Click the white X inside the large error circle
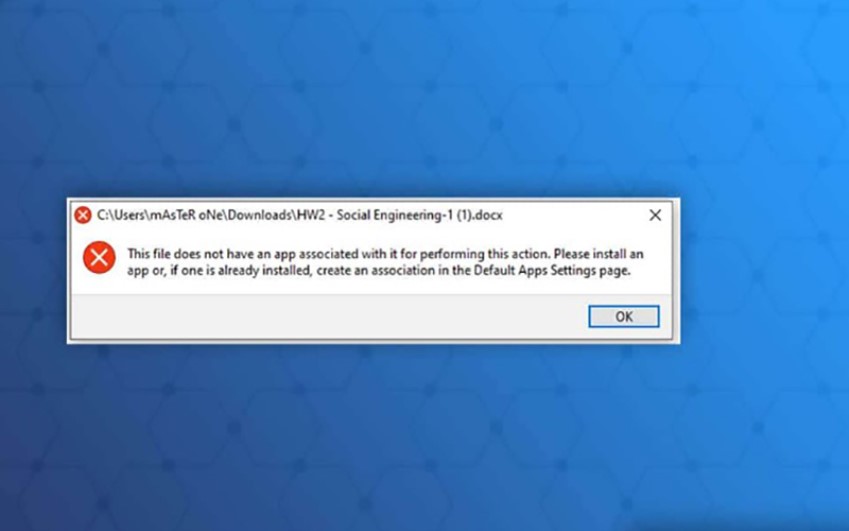Viewport: 849px width, 531px height. (99, 257)
